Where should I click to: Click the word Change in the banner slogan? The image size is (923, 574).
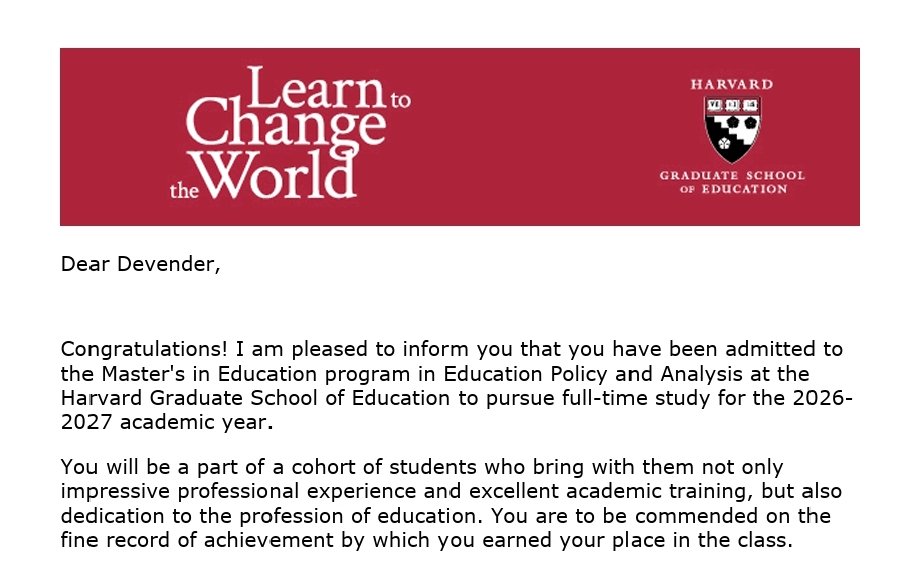click(x=286, y=125)
